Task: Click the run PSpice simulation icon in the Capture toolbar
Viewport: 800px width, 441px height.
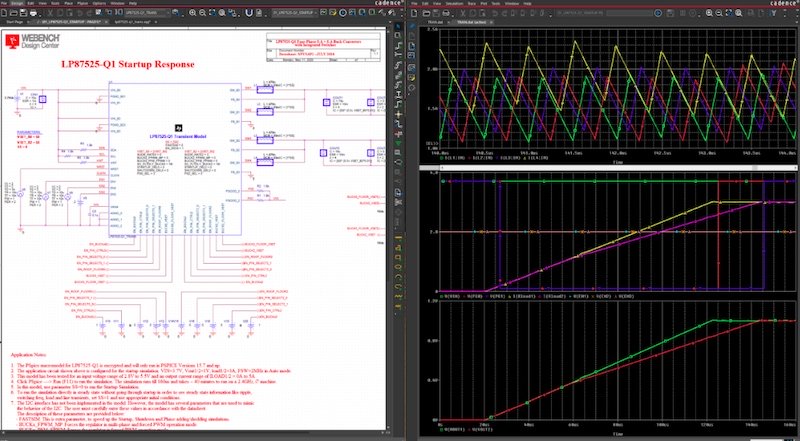Action: point(343,12)
